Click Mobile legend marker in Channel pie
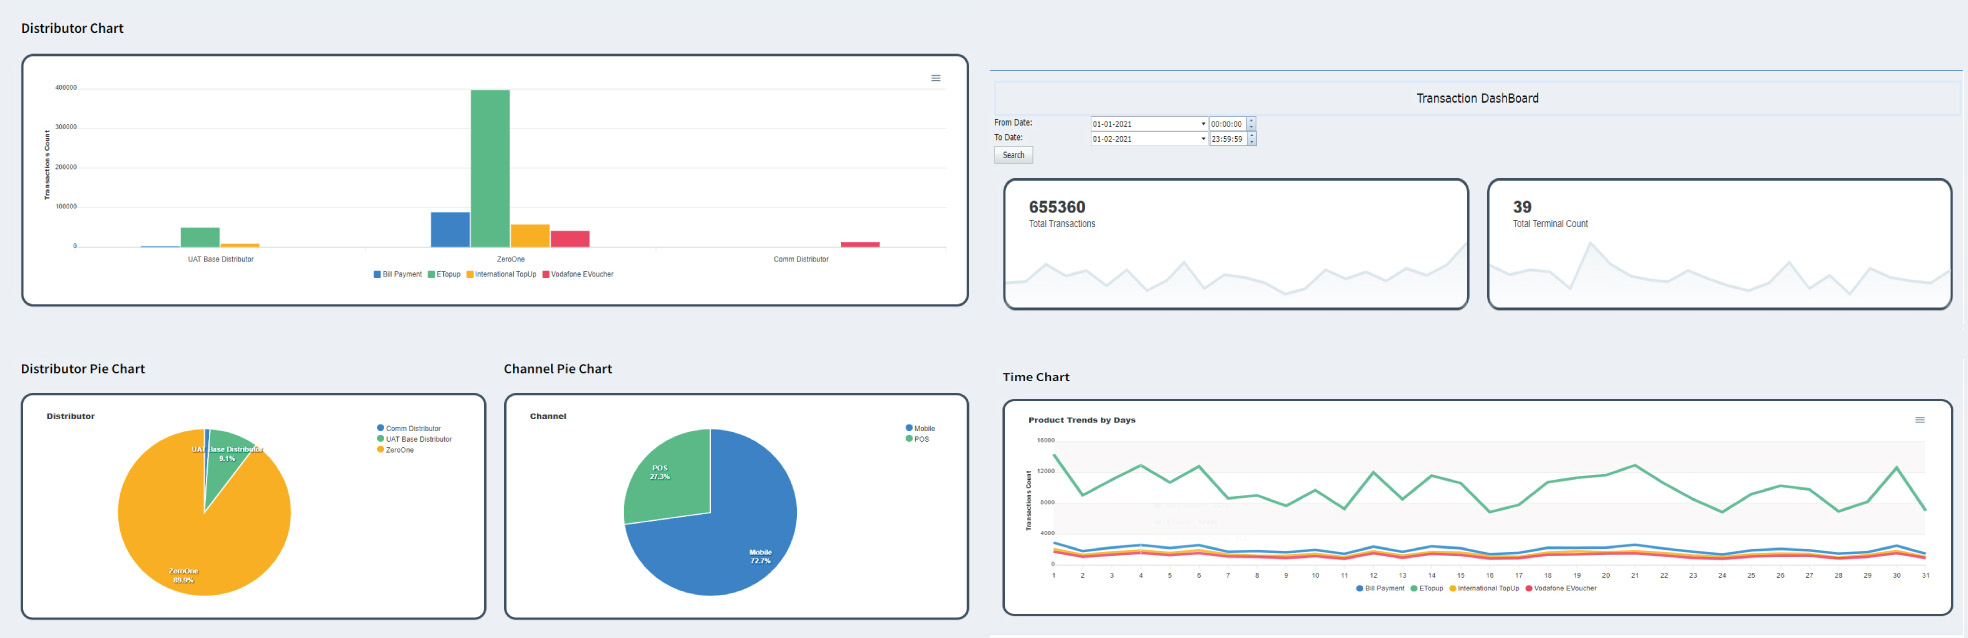The image size is (1968, 638). tap(909, 428)
